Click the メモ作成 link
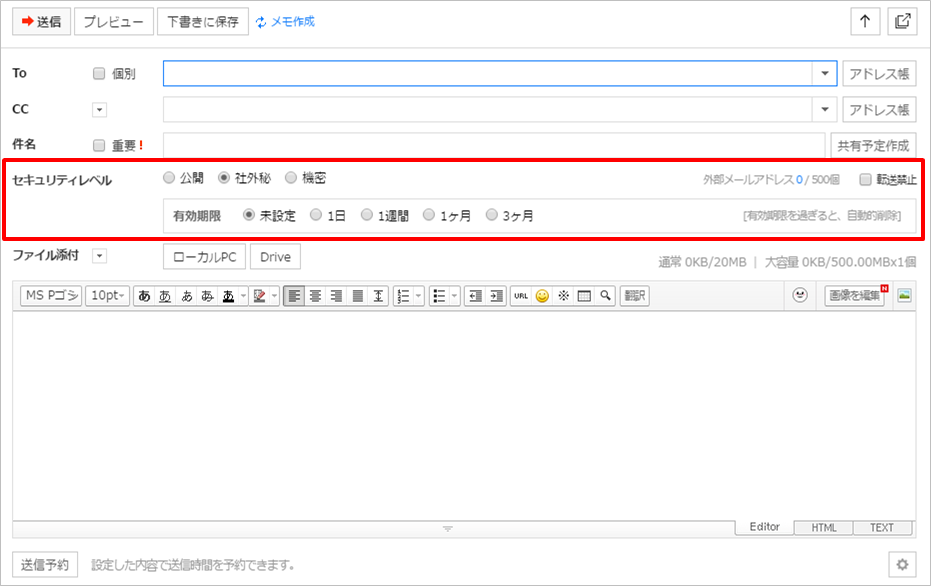 pyautogui.click(x=286, y=21)
